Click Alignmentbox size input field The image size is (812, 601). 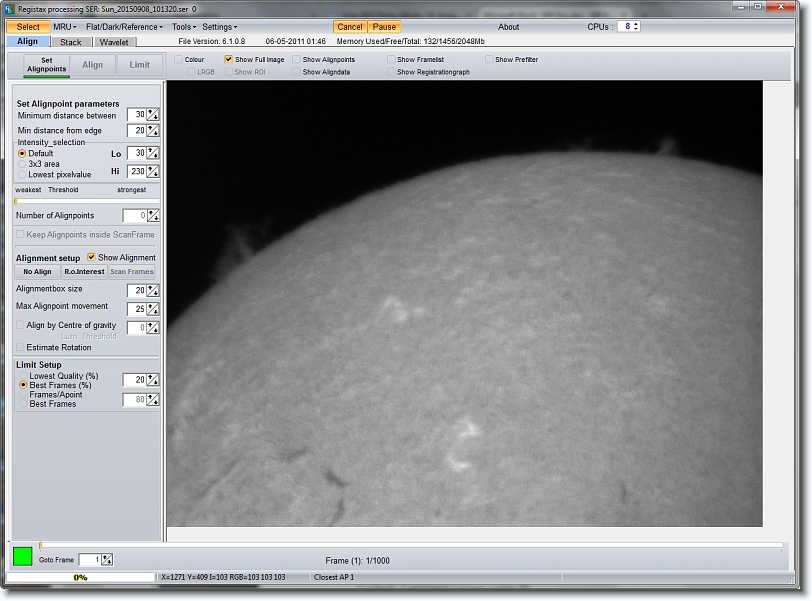click(x=137, y=290)
